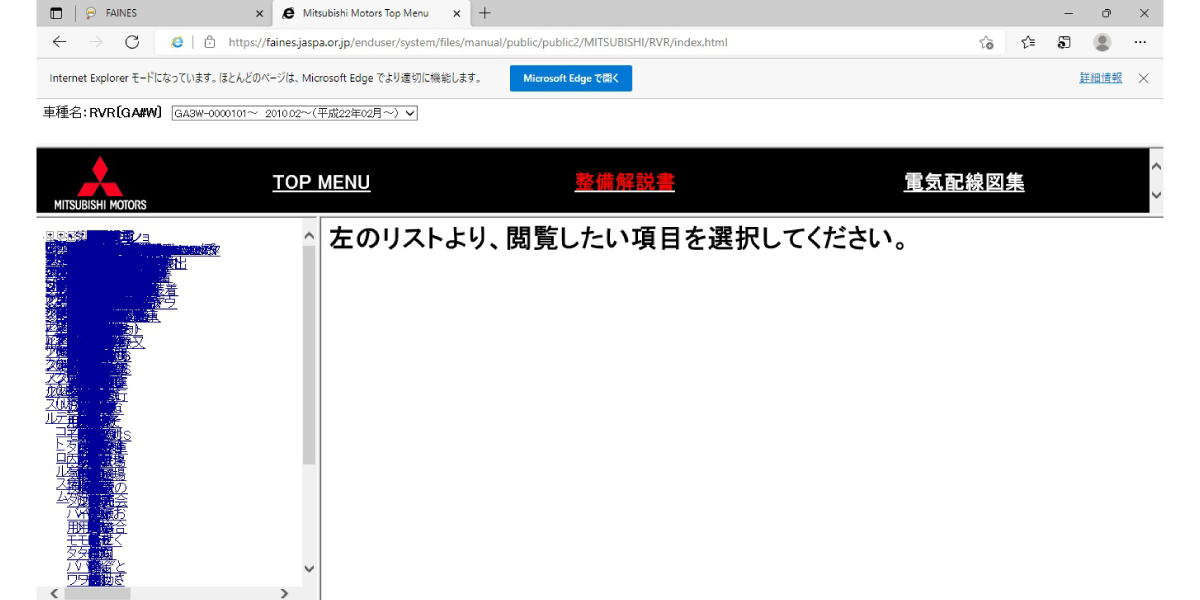Viewport: 1200px width, 600px height.
Task: Dismiss the Internet Explorer mode info bar
Action: point(1144,78)
